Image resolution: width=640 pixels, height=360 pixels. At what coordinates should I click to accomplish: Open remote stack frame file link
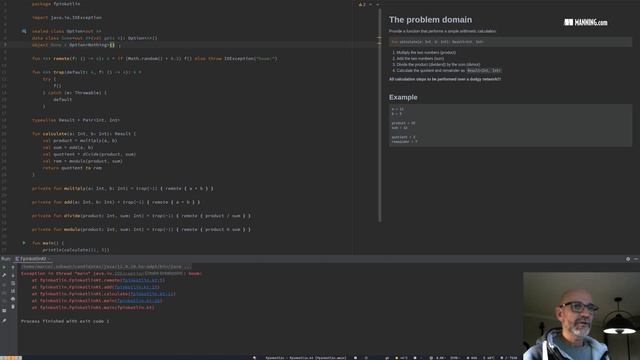coord(143,280)
